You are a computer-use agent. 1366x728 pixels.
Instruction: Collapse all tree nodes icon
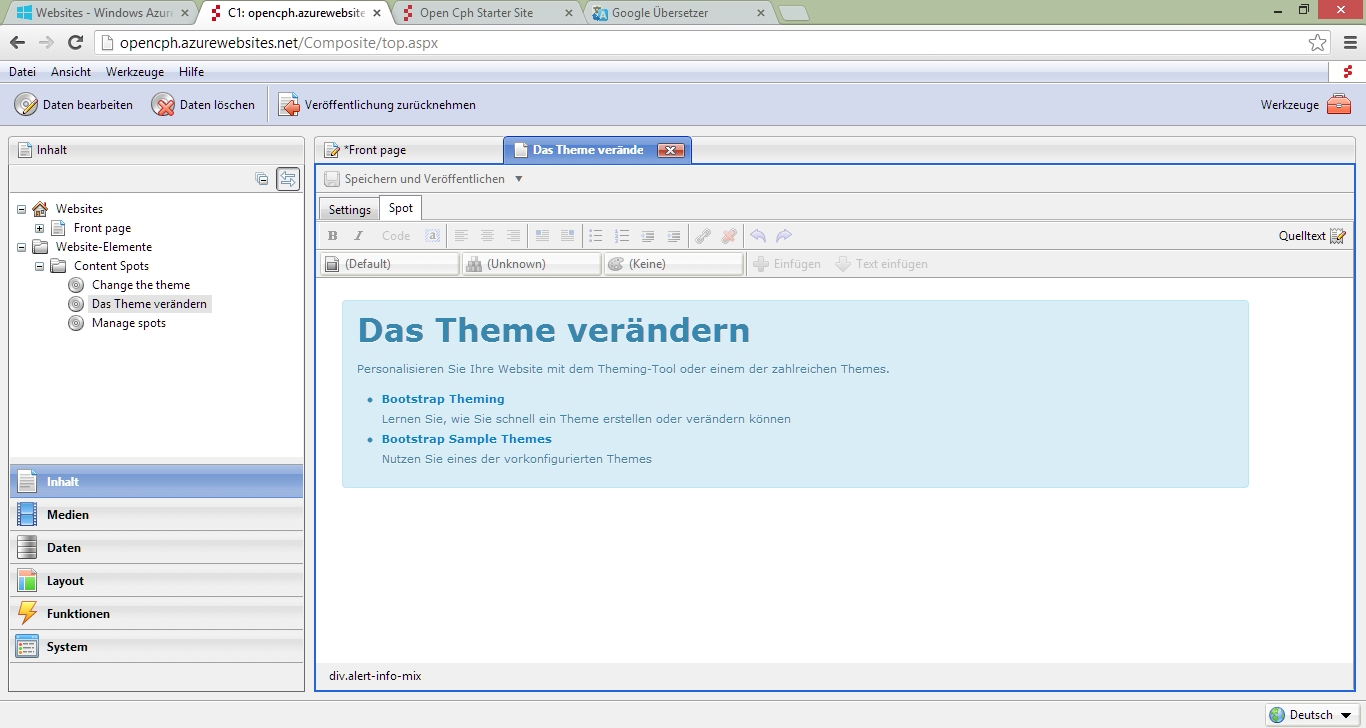(262, 179)
